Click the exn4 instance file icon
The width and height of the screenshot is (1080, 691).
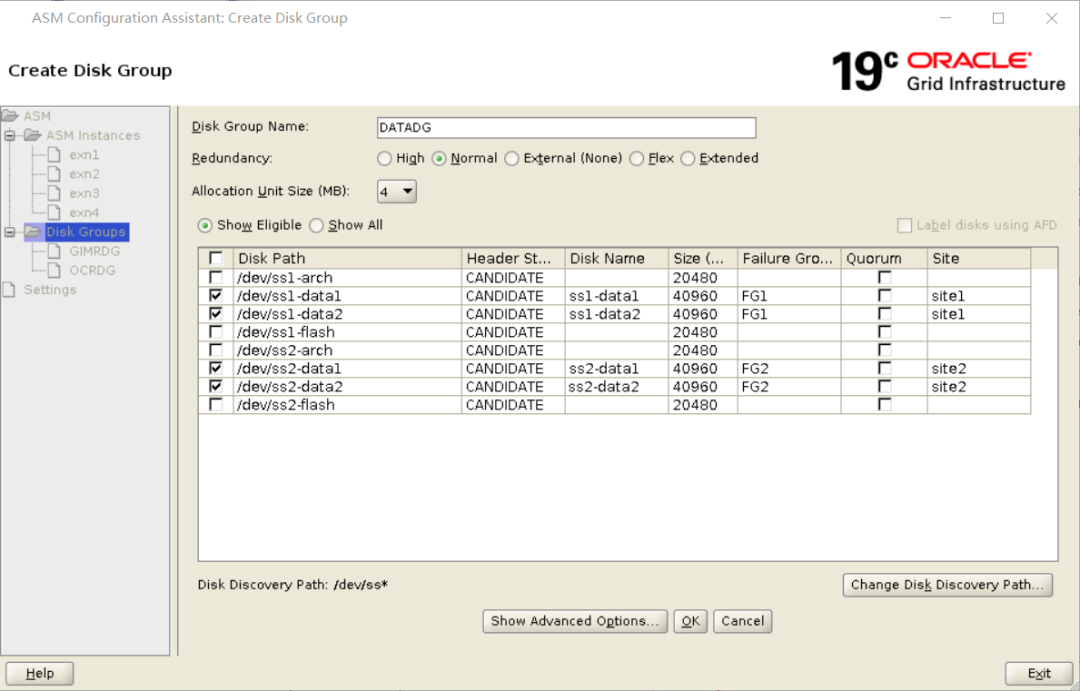54,212
